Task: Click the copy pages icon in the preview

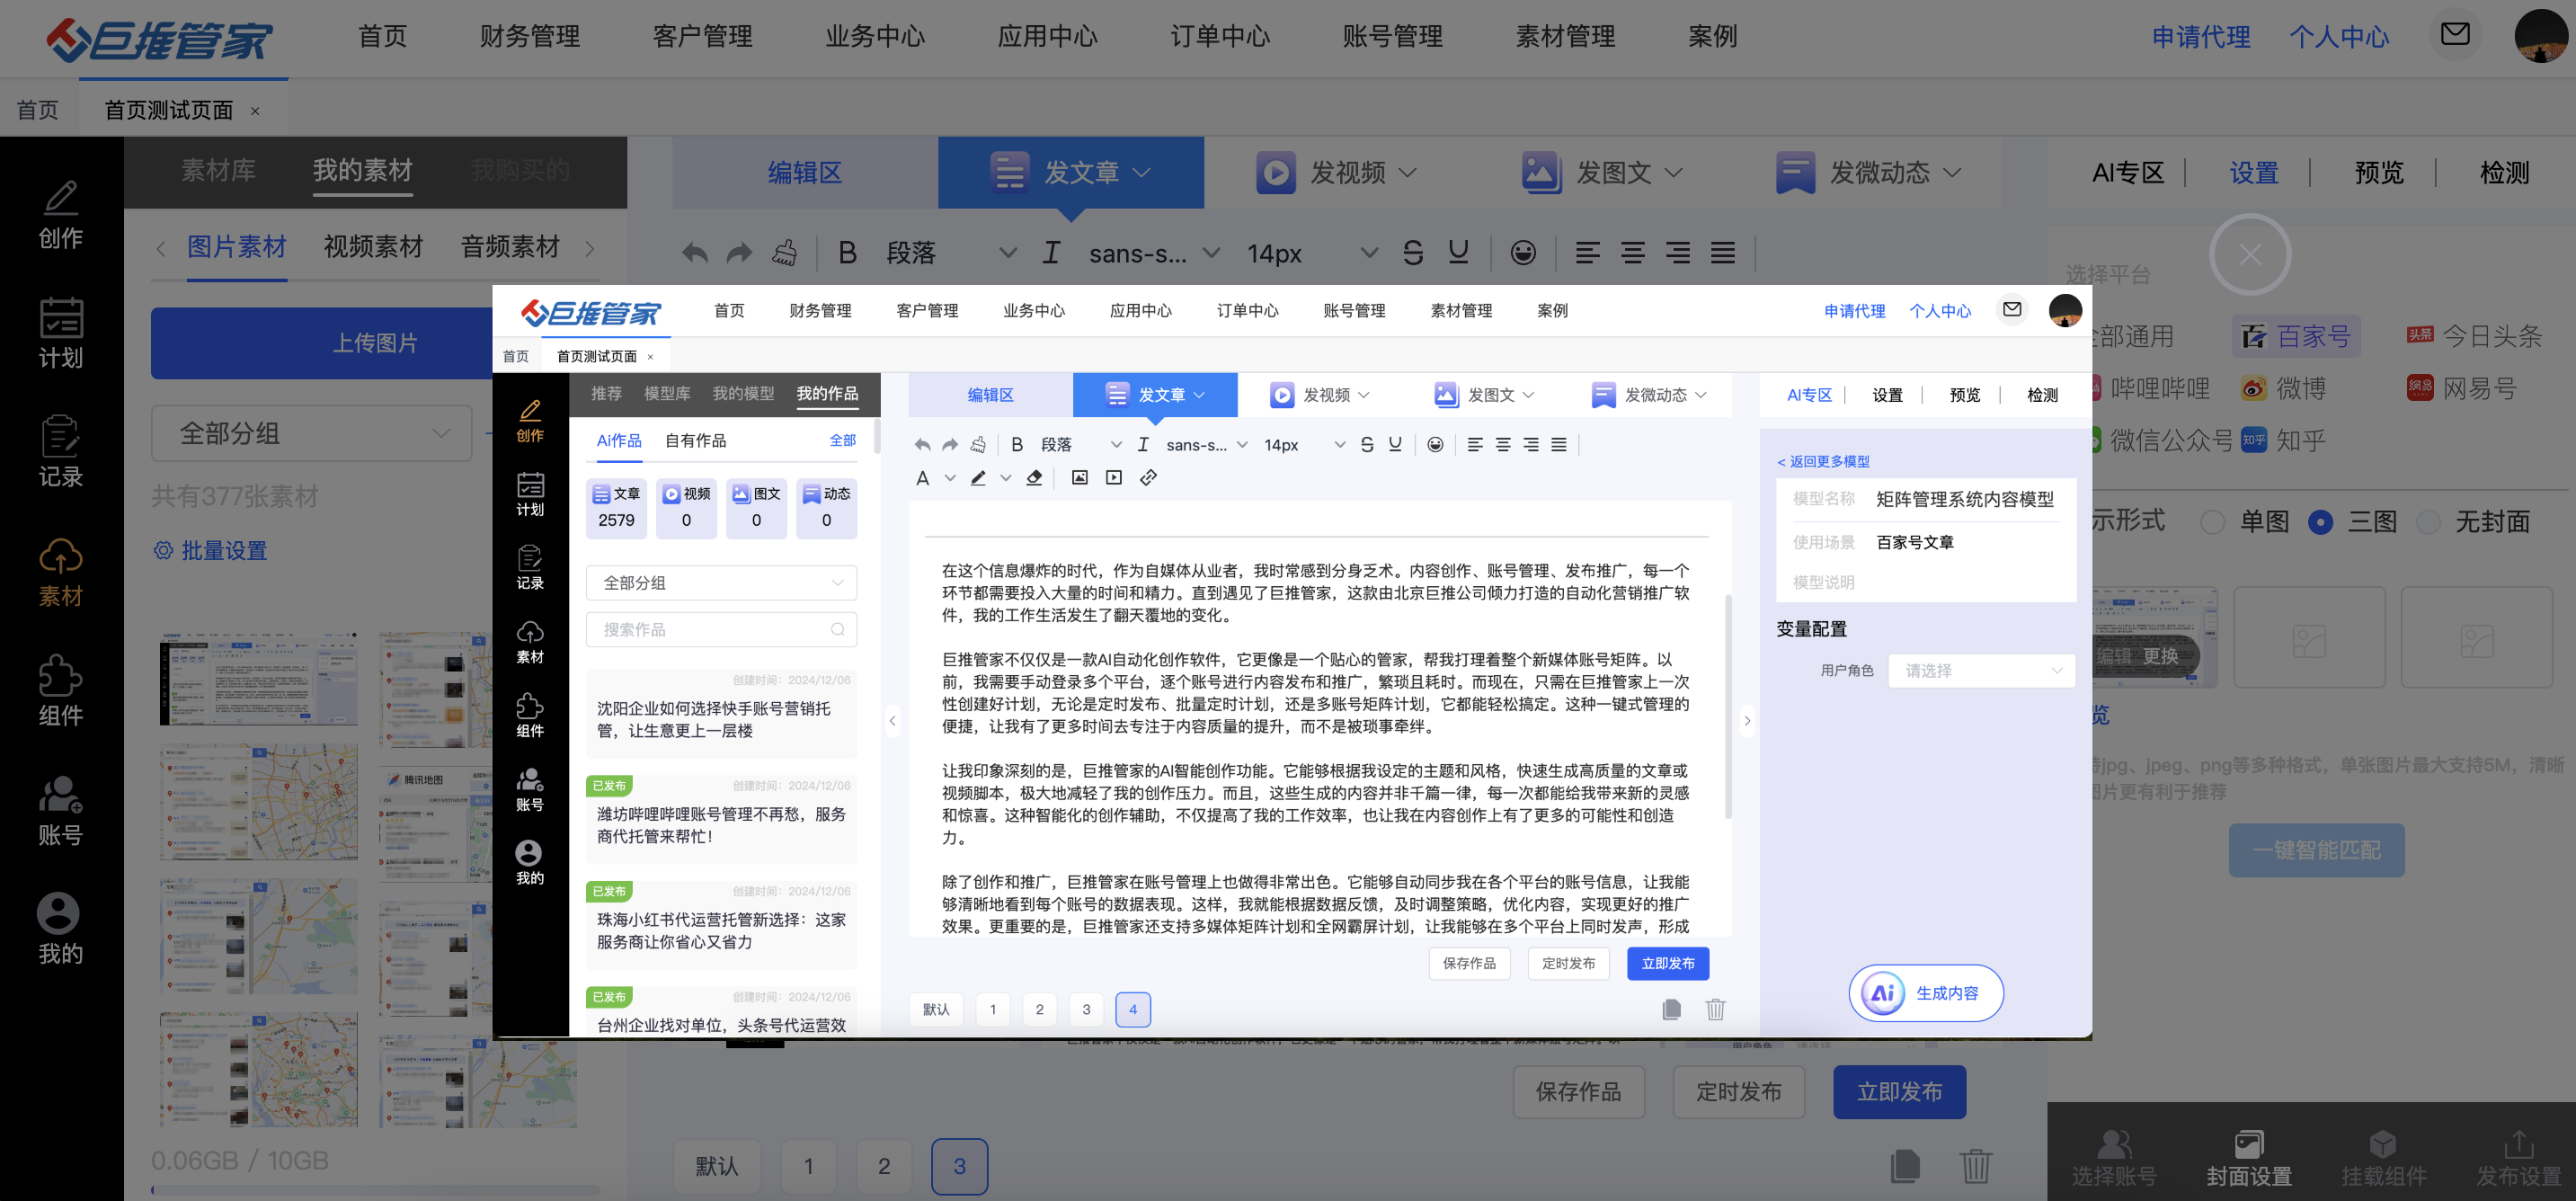Action: [1671, 1009]
